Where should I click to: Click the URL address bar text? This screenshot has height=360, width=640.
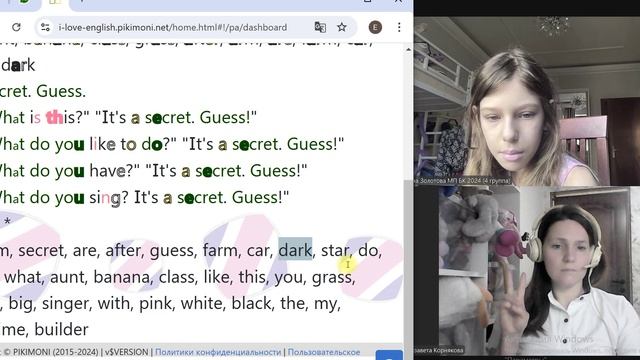pyautogui.click(x=173, y=27)
